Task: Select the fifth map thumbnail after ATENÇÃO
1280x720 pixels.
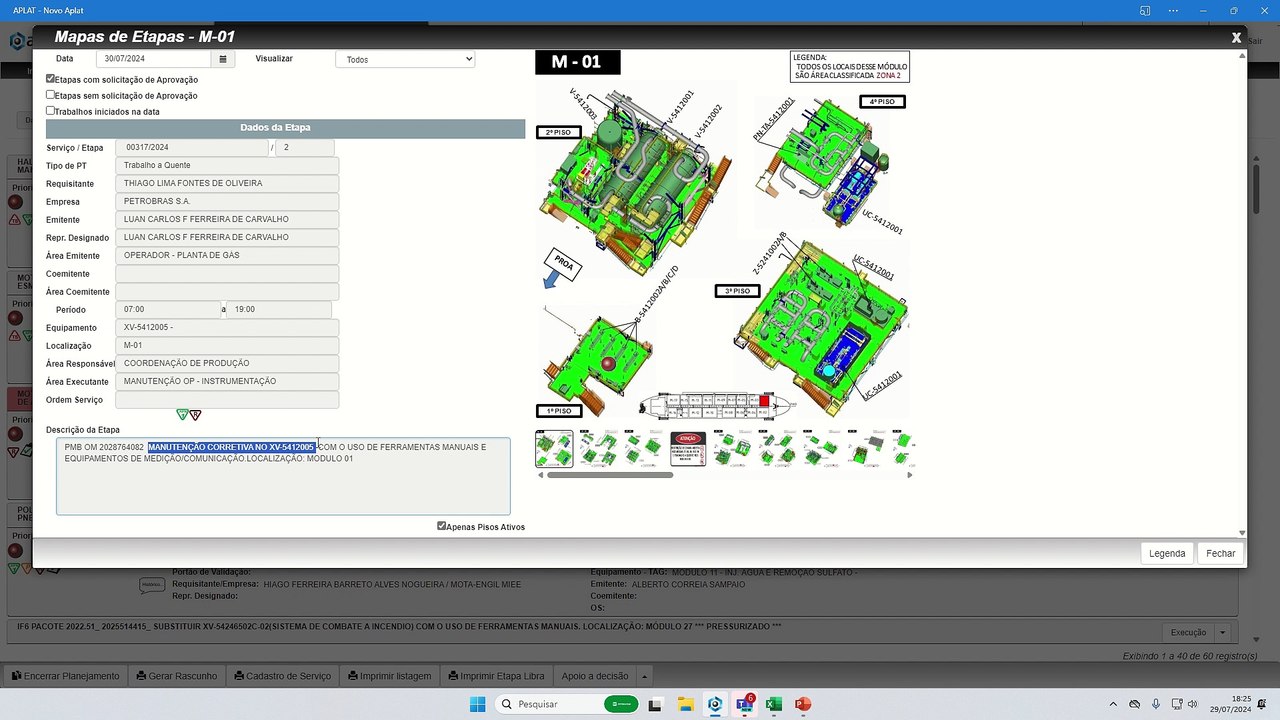Action: point(732,449)
